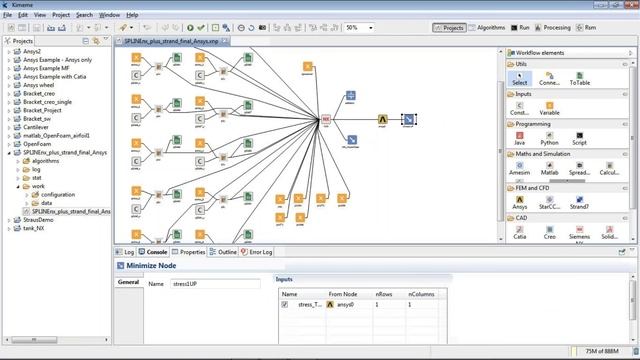The image size is (640, 360).
Task: Collapse the Utils palette group
Action: (625, 64)
